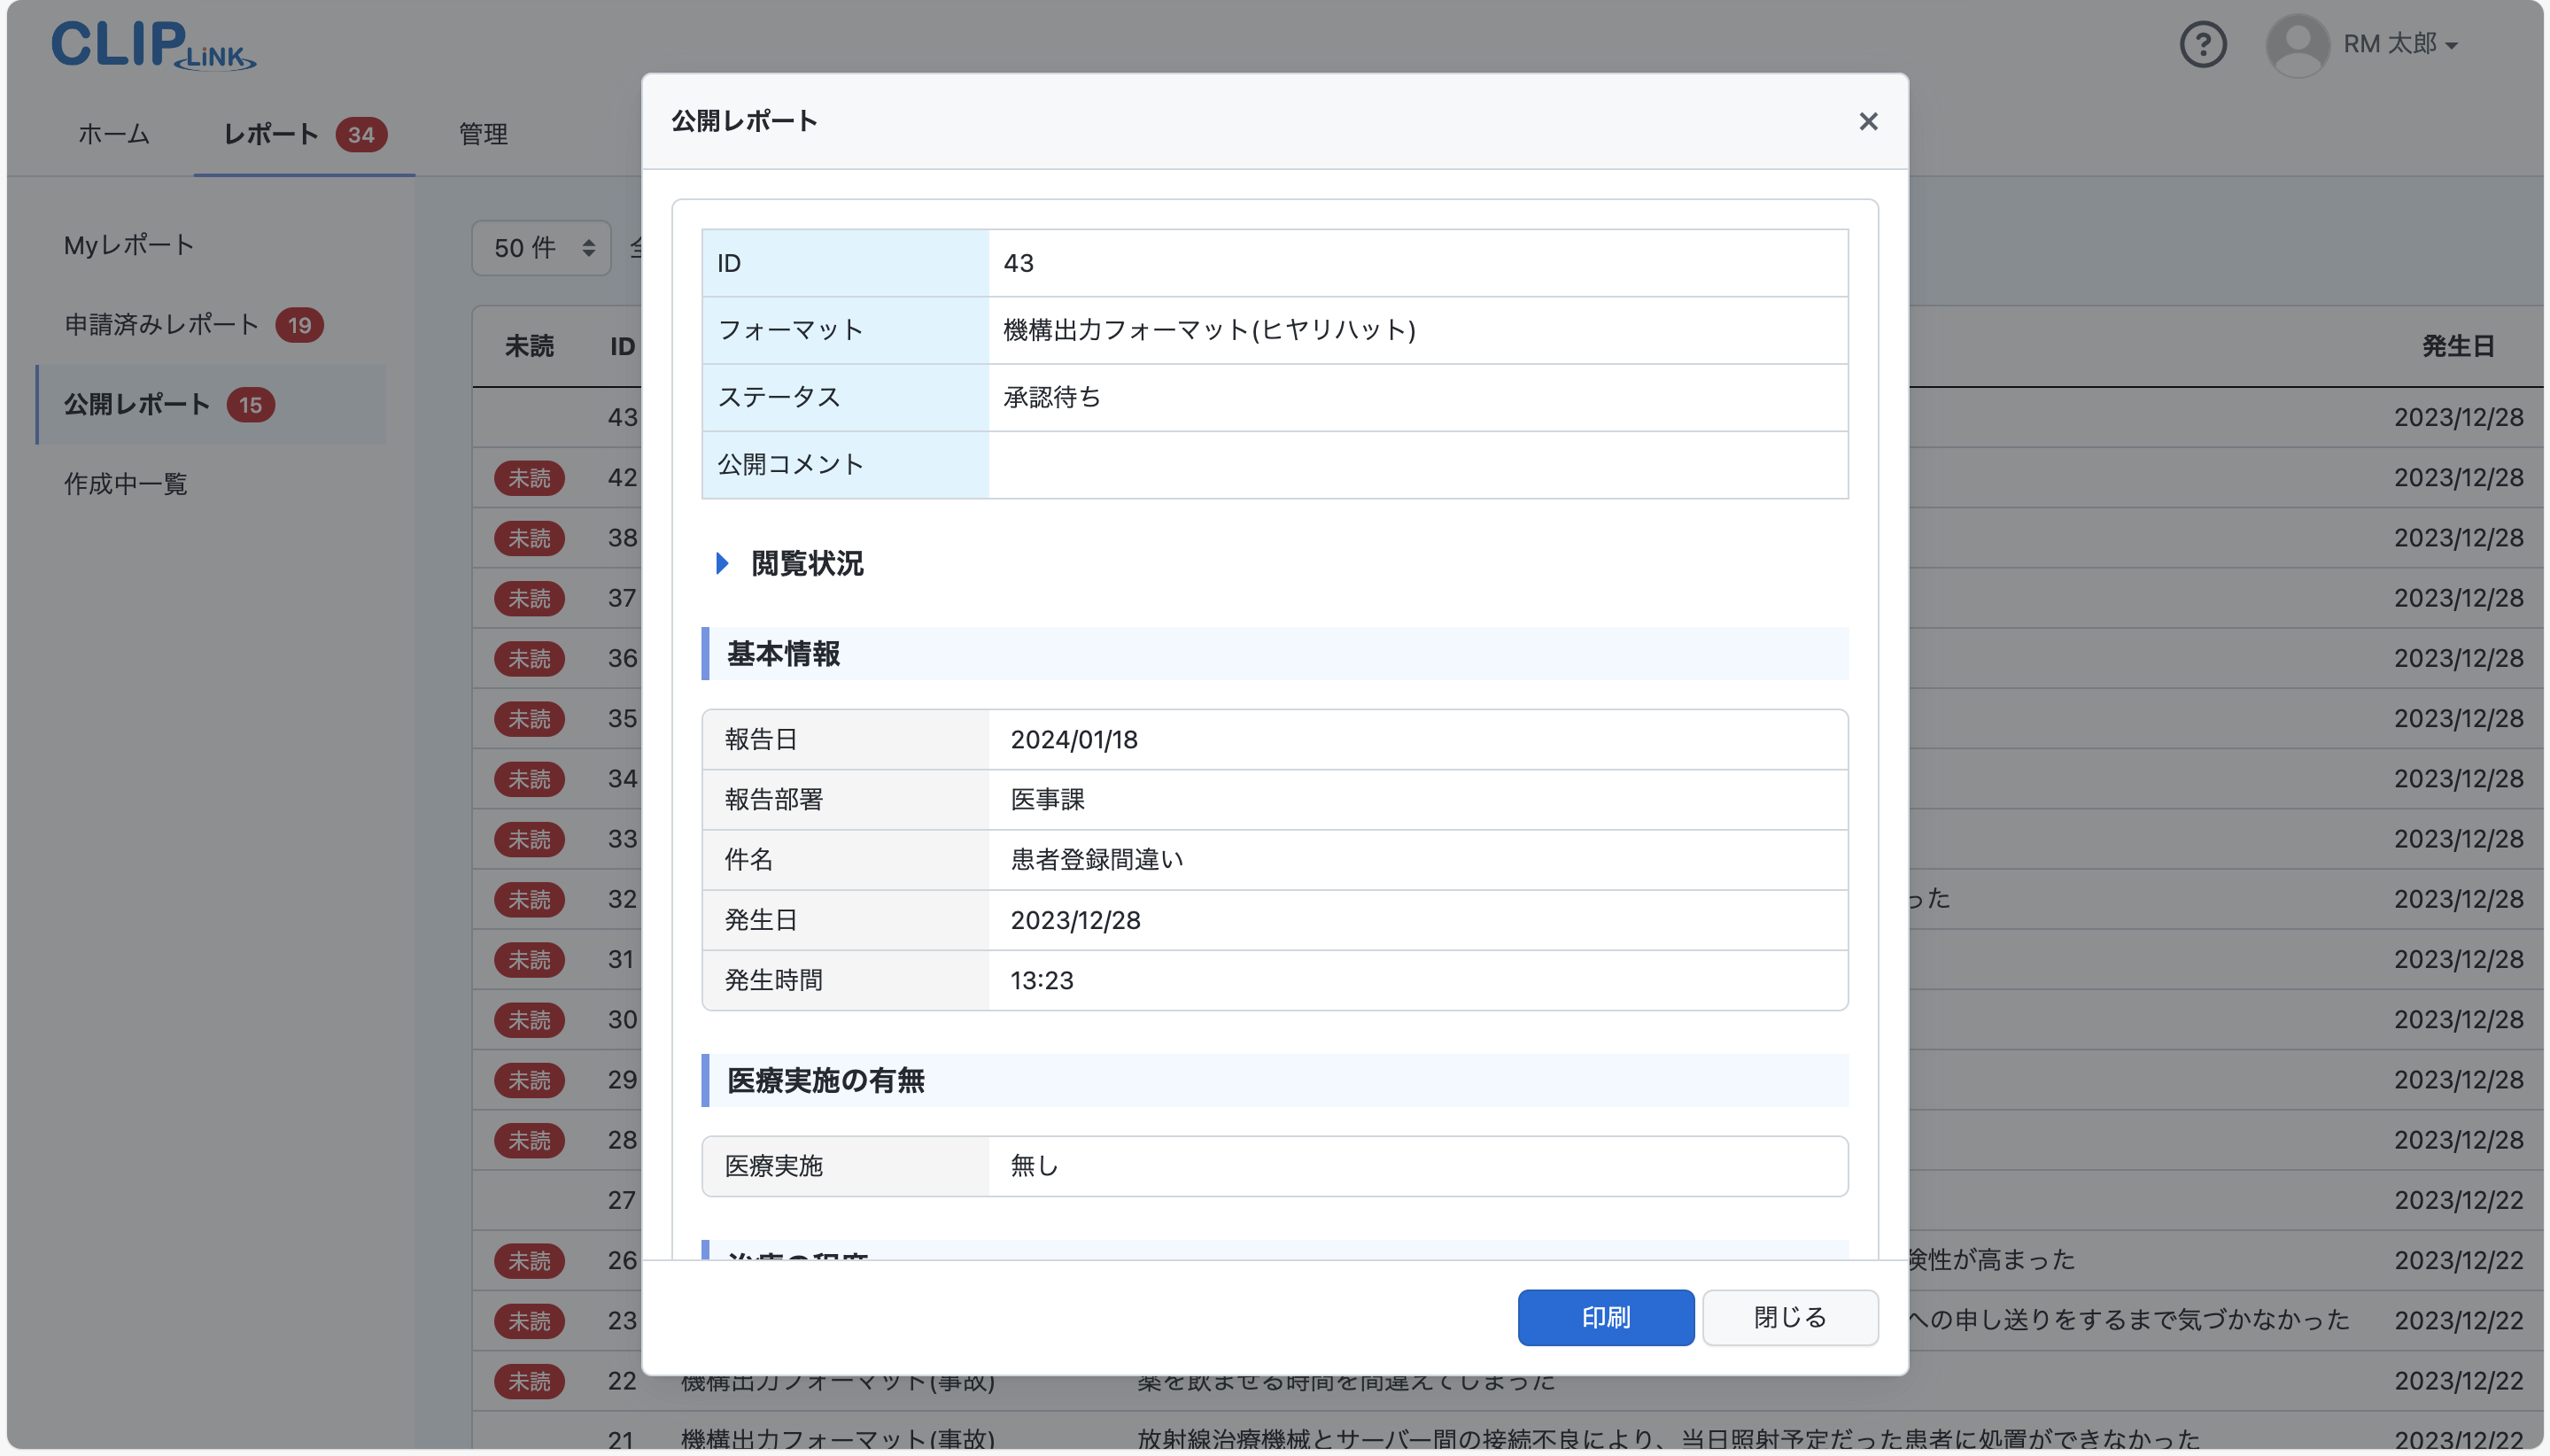Switch to the 管理 tab
The width and height of the screenshot is (2550, 1456).
click(x=482, y=133)
